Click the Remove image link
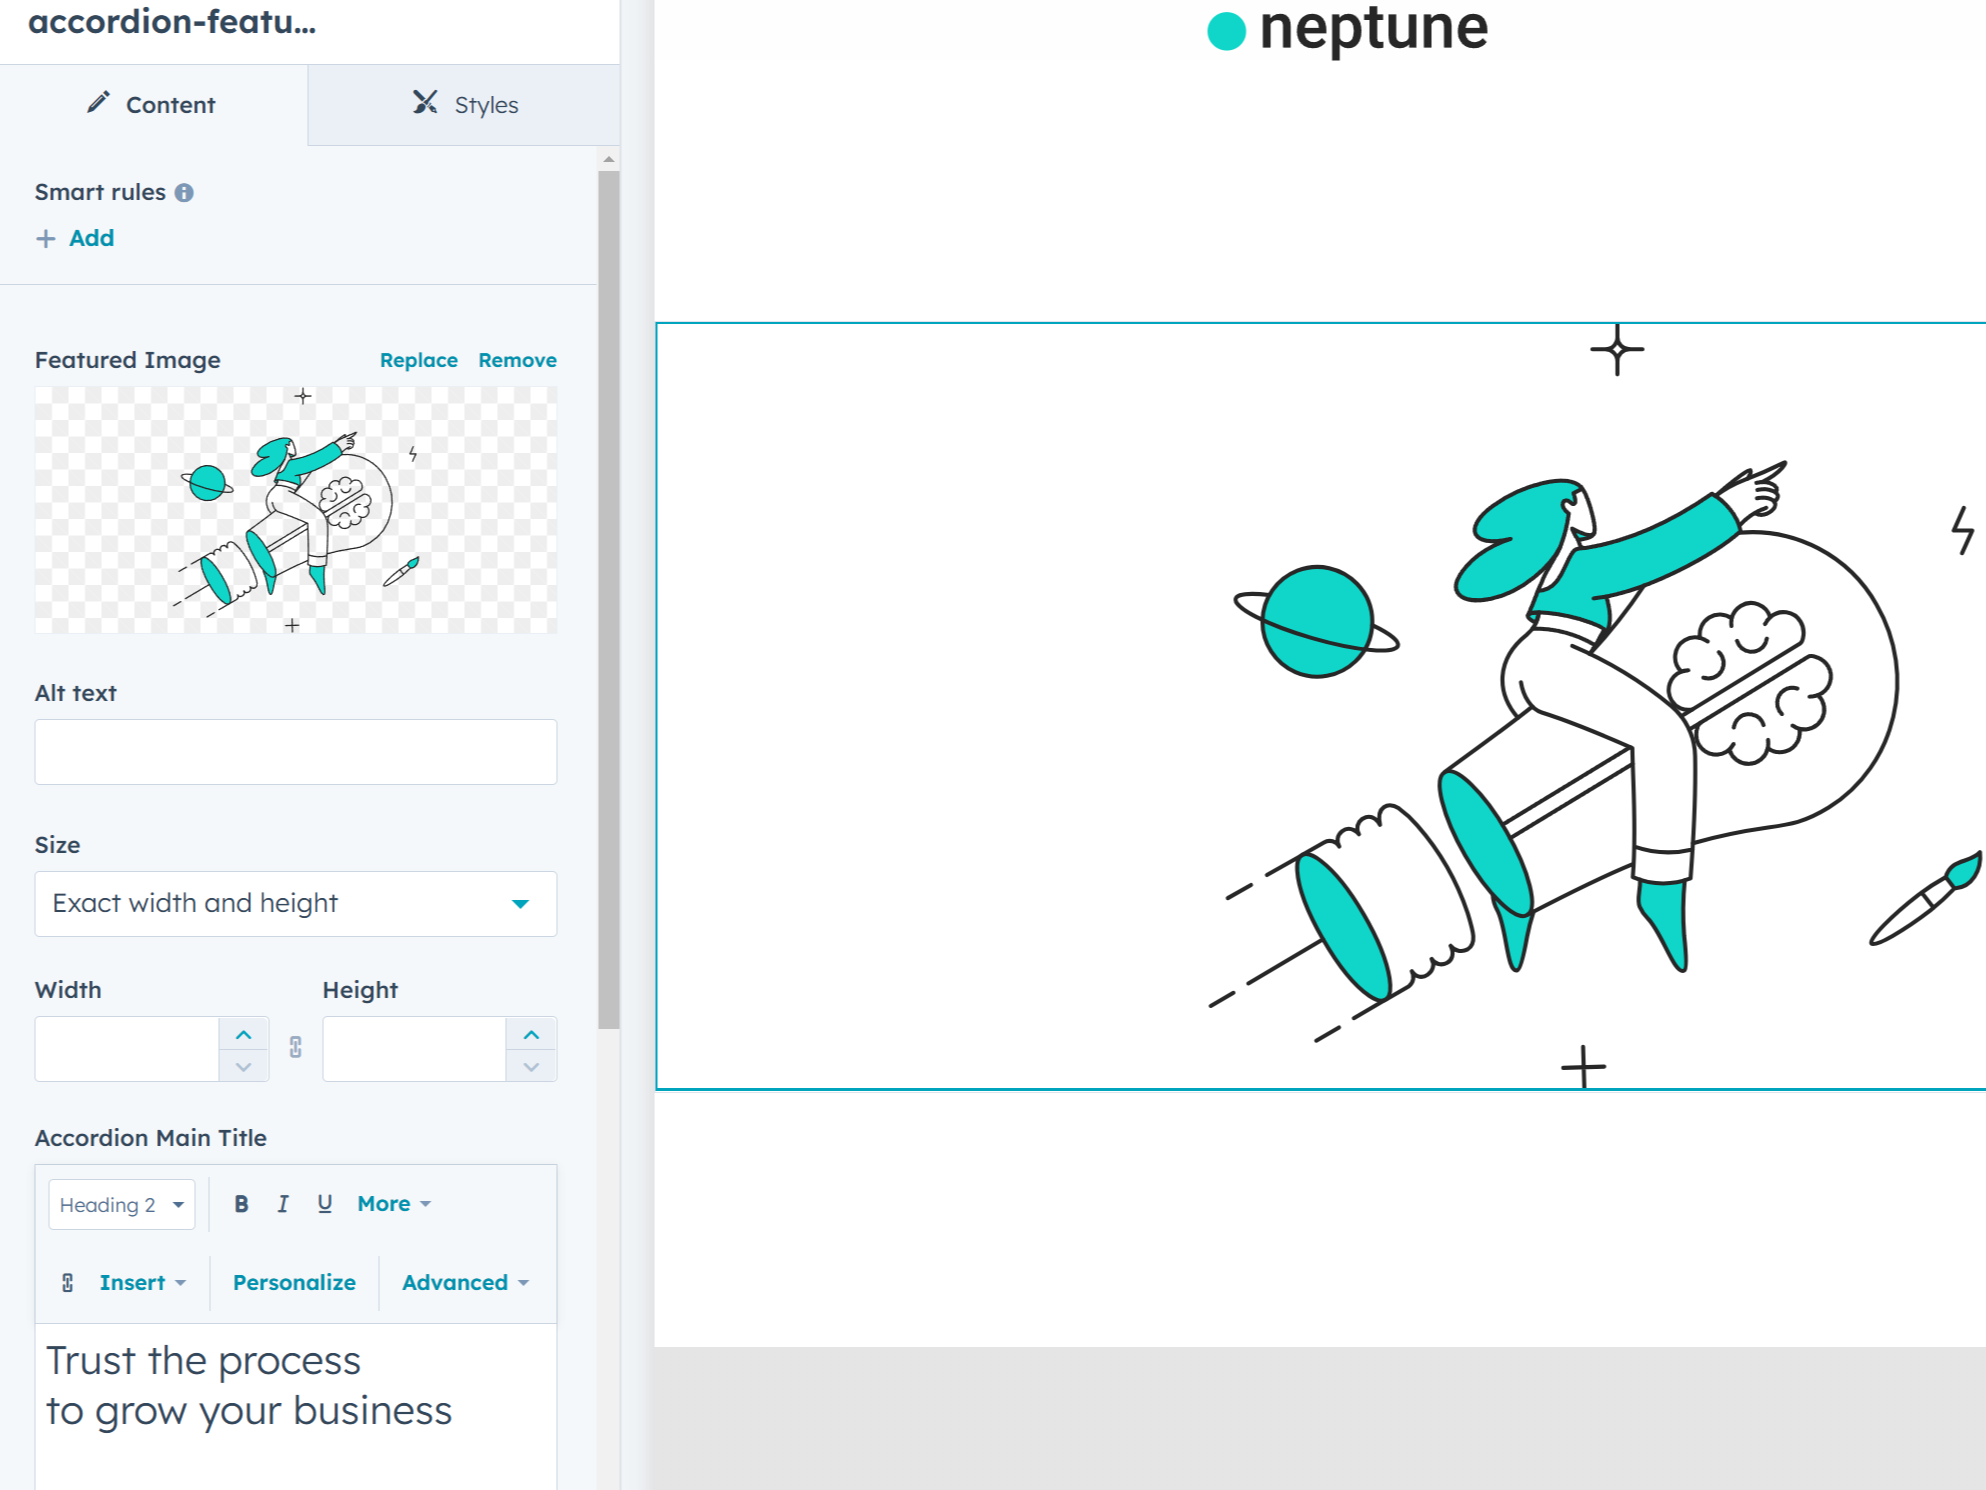The width and height of the screenshot is (1986, 1490). [517, 360]
